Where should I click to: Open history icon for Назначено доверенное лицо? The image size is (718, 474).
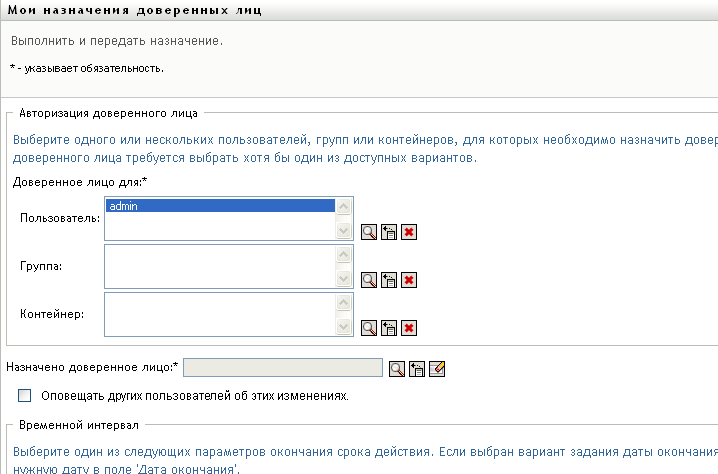pyautogui.click(x=417, y=368)
